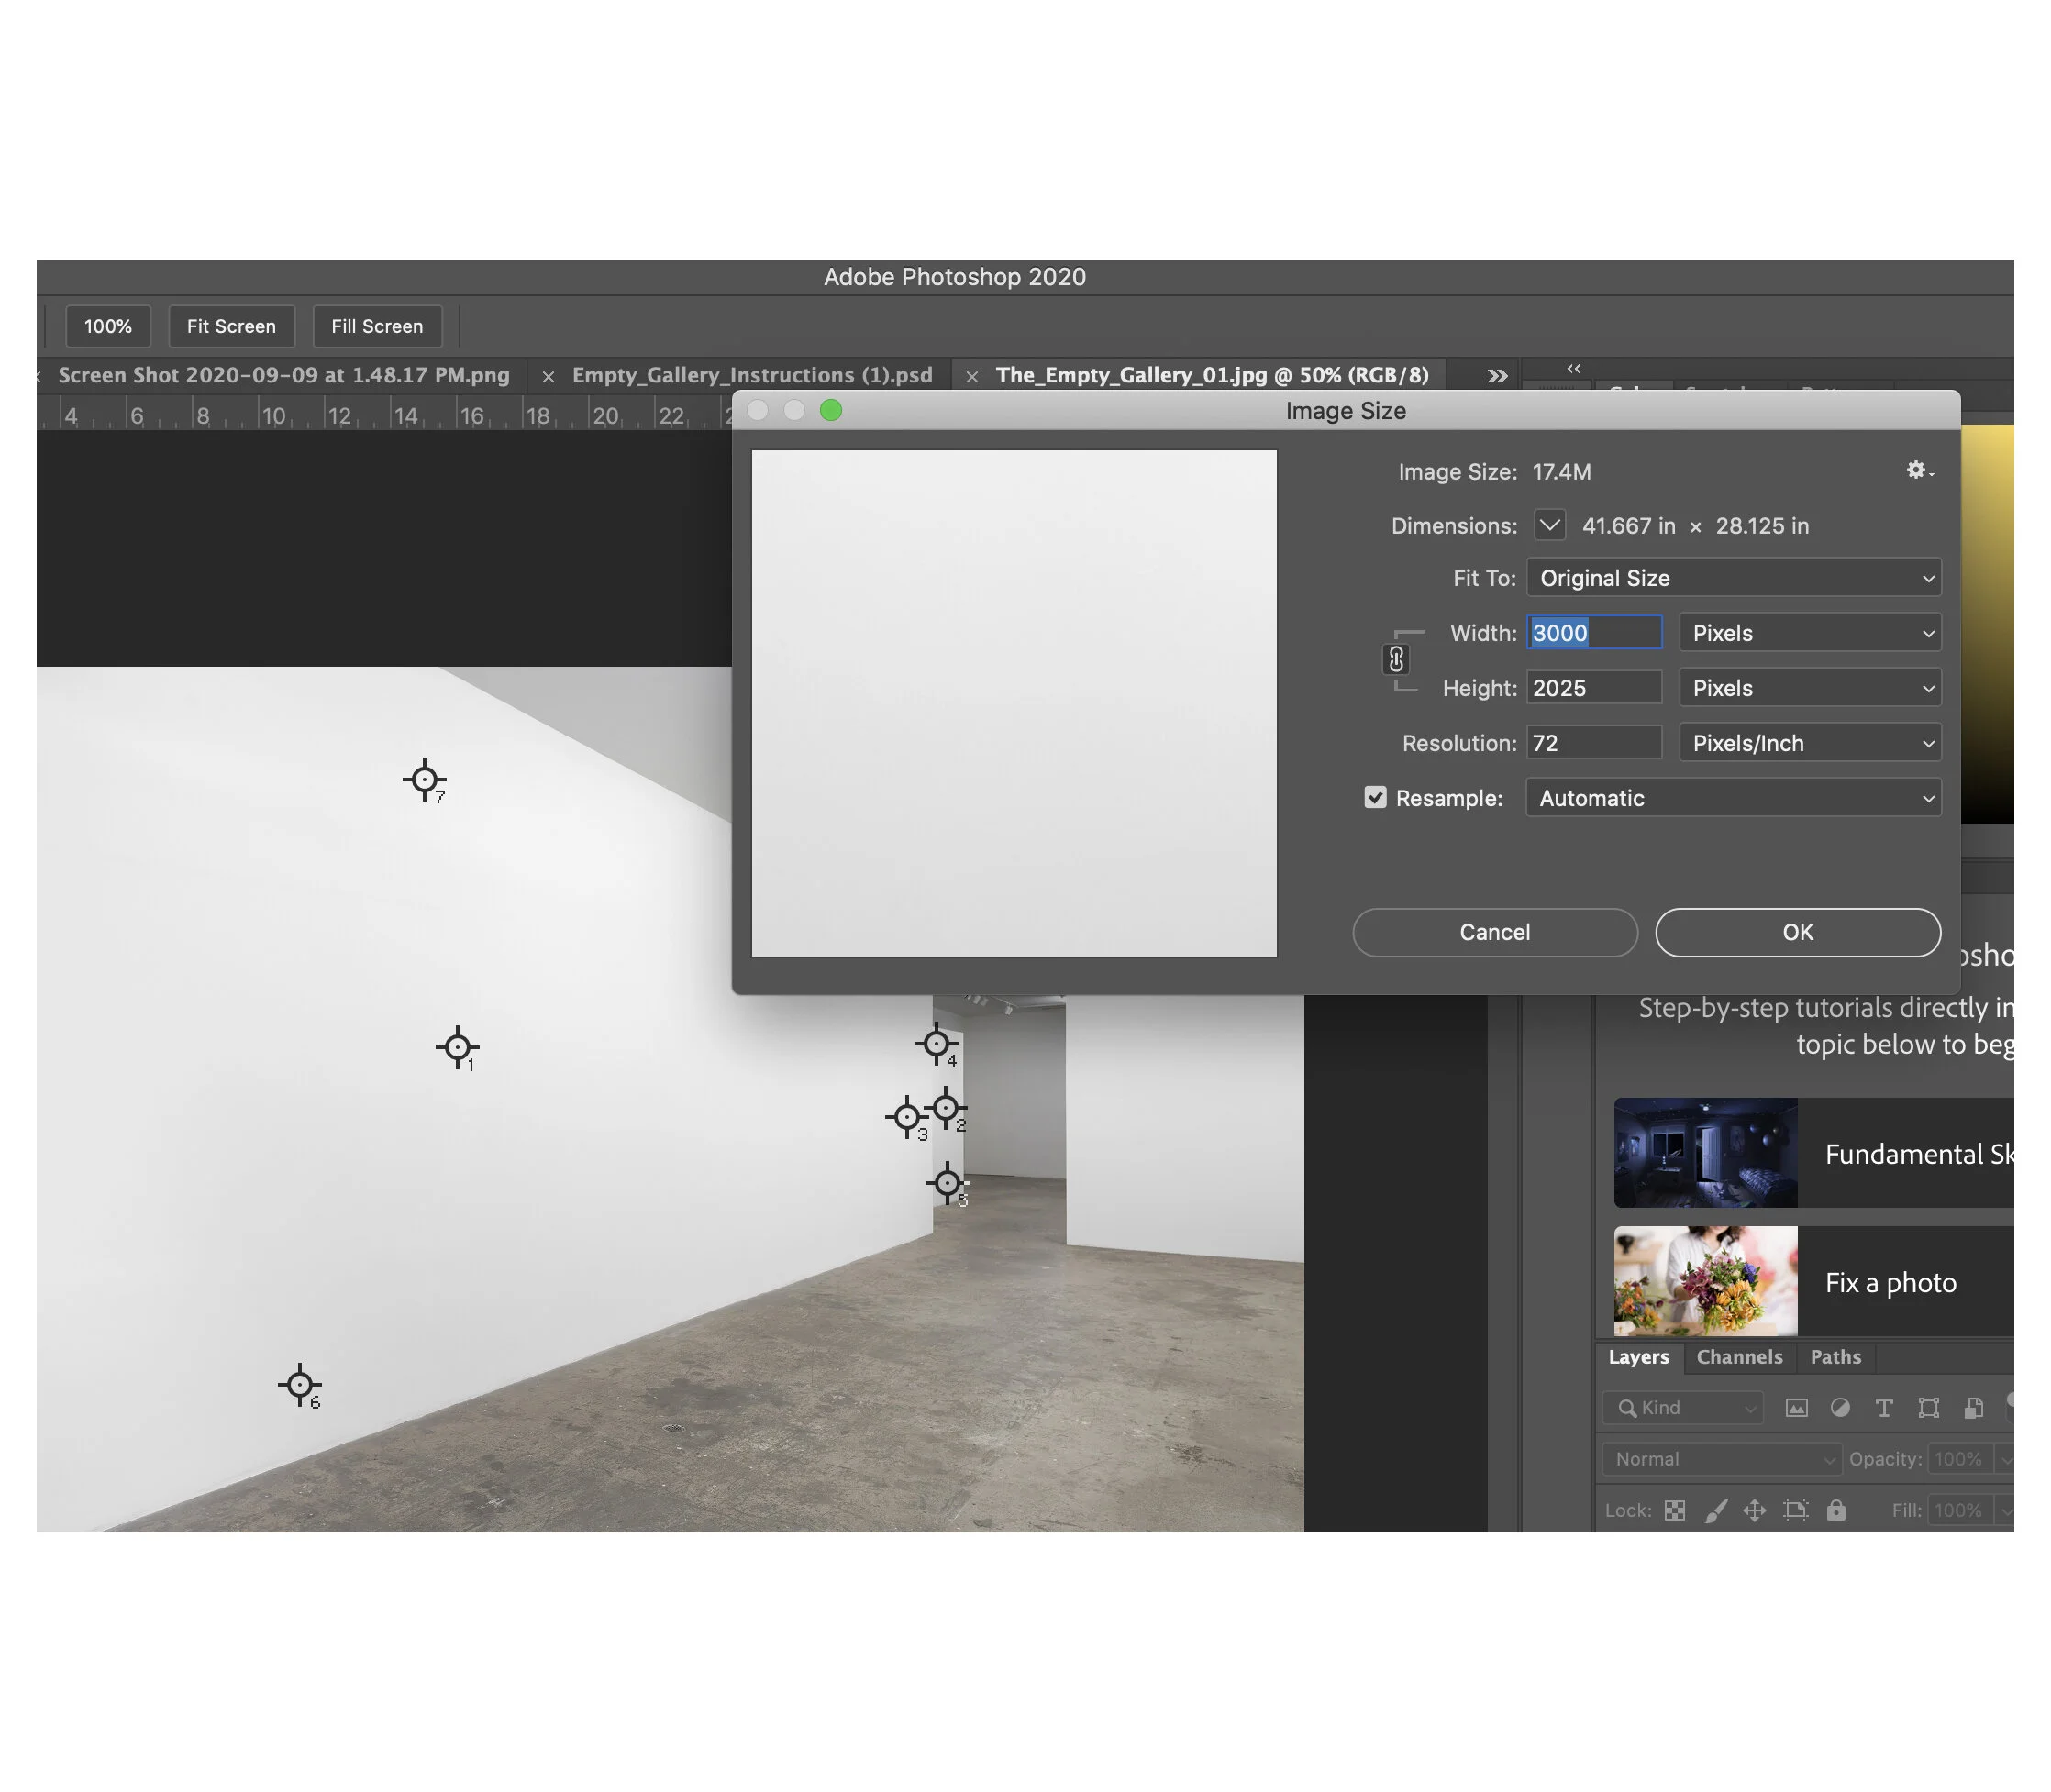Toggle the lock all padlock icon

pos(1836,1510)
